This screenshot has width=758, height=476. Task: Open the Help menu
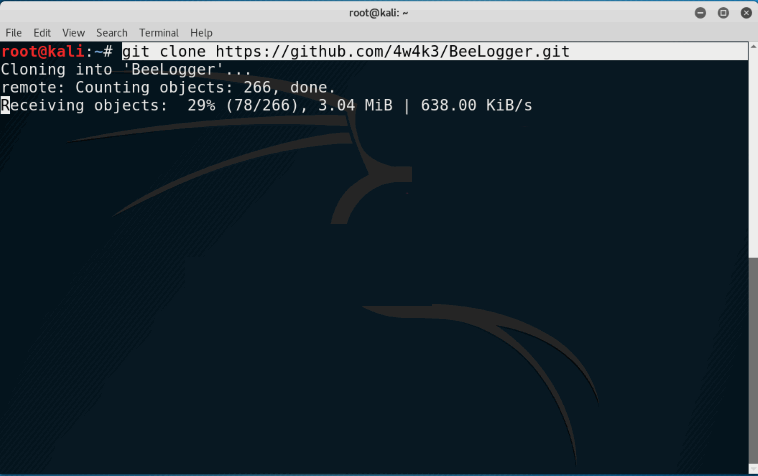[201, 33]
